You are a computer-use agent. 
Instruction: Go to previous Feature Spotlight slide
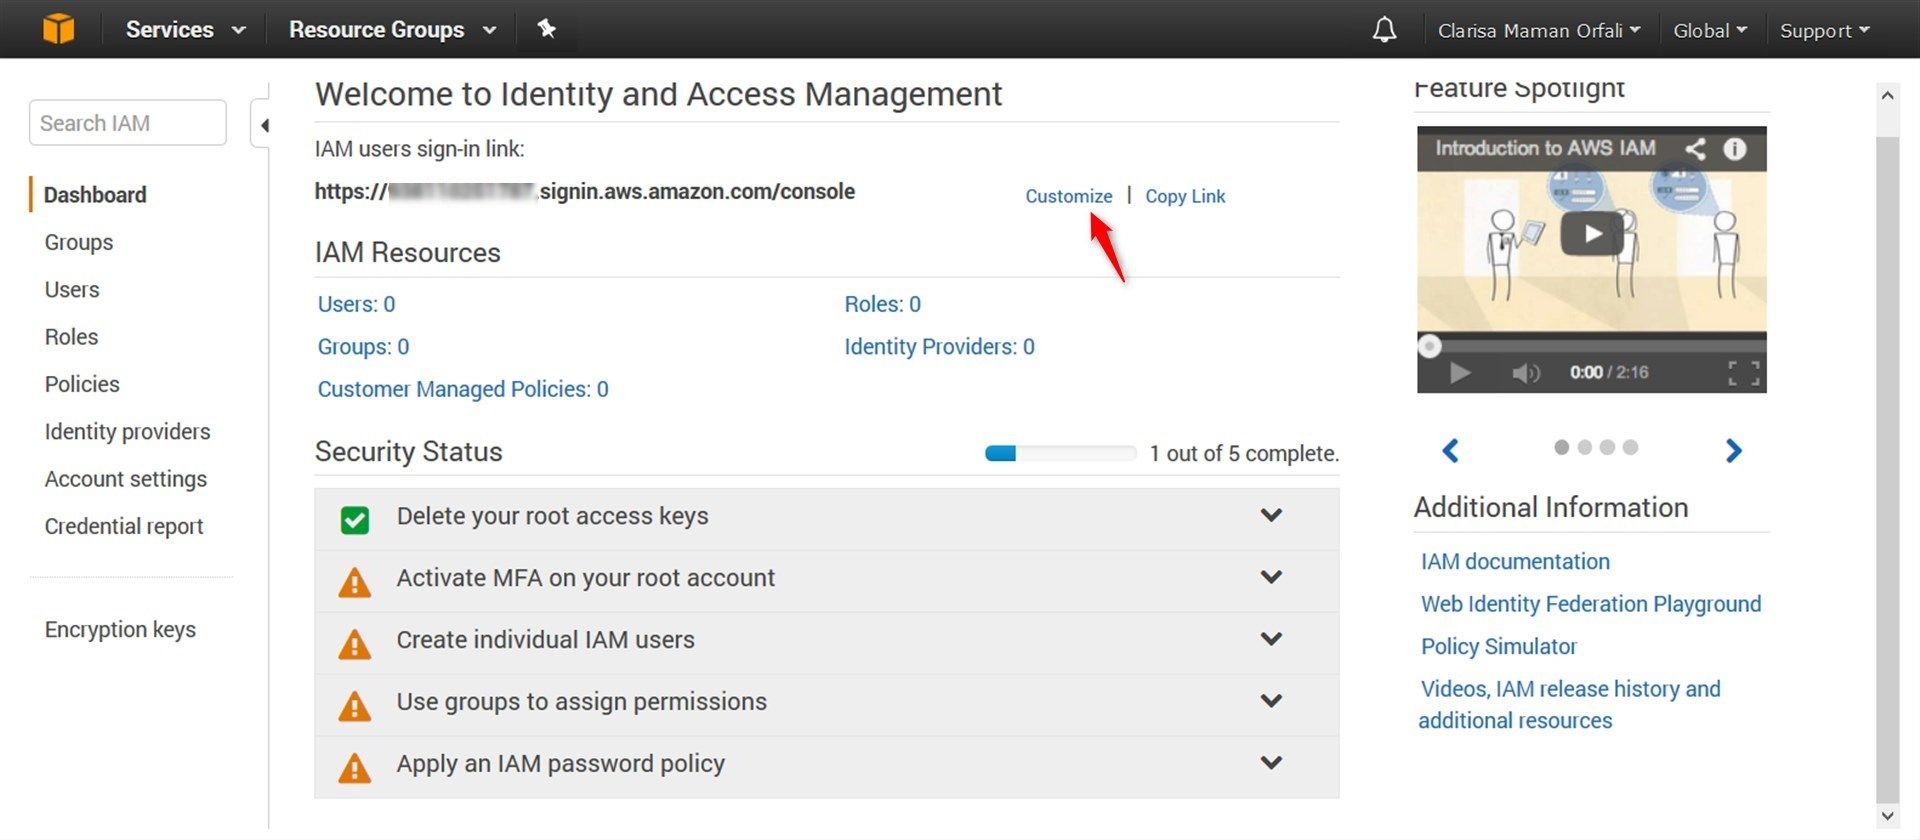[x=1450, y=450]
